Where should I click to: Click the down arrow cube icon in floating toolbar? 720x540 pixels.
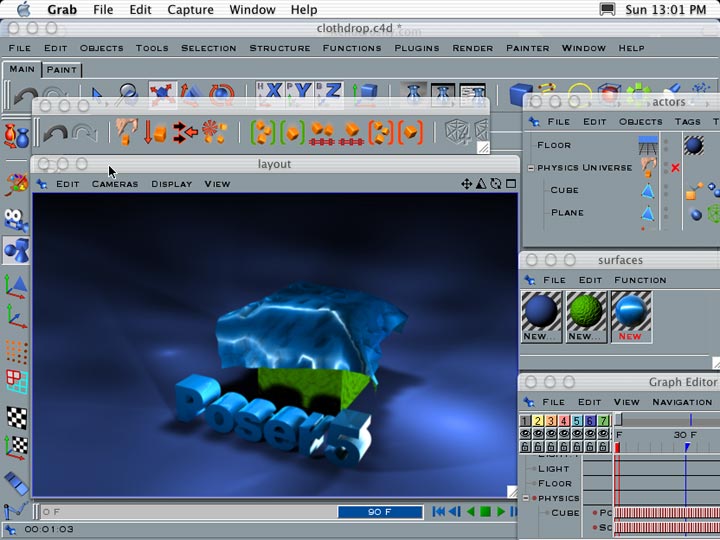(155, 133)
